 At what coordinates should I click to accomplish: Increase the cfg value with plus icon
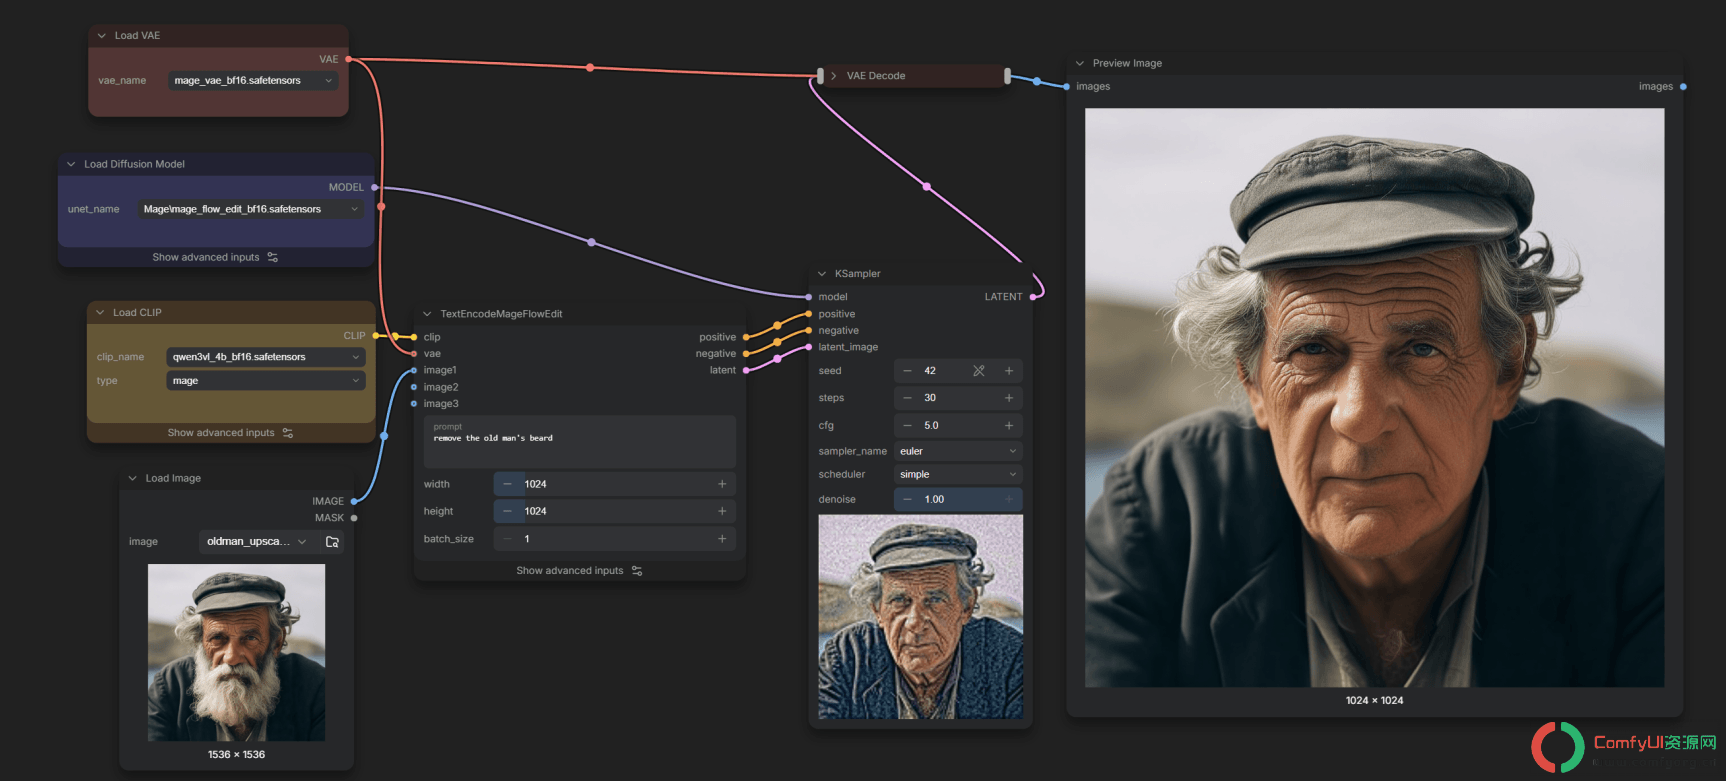[x=1009, y=426]
